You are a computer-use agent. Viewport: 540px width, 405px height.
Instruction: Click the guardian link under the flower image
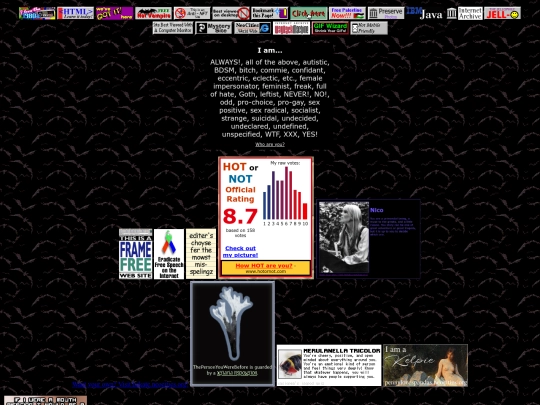click(237, 373)
